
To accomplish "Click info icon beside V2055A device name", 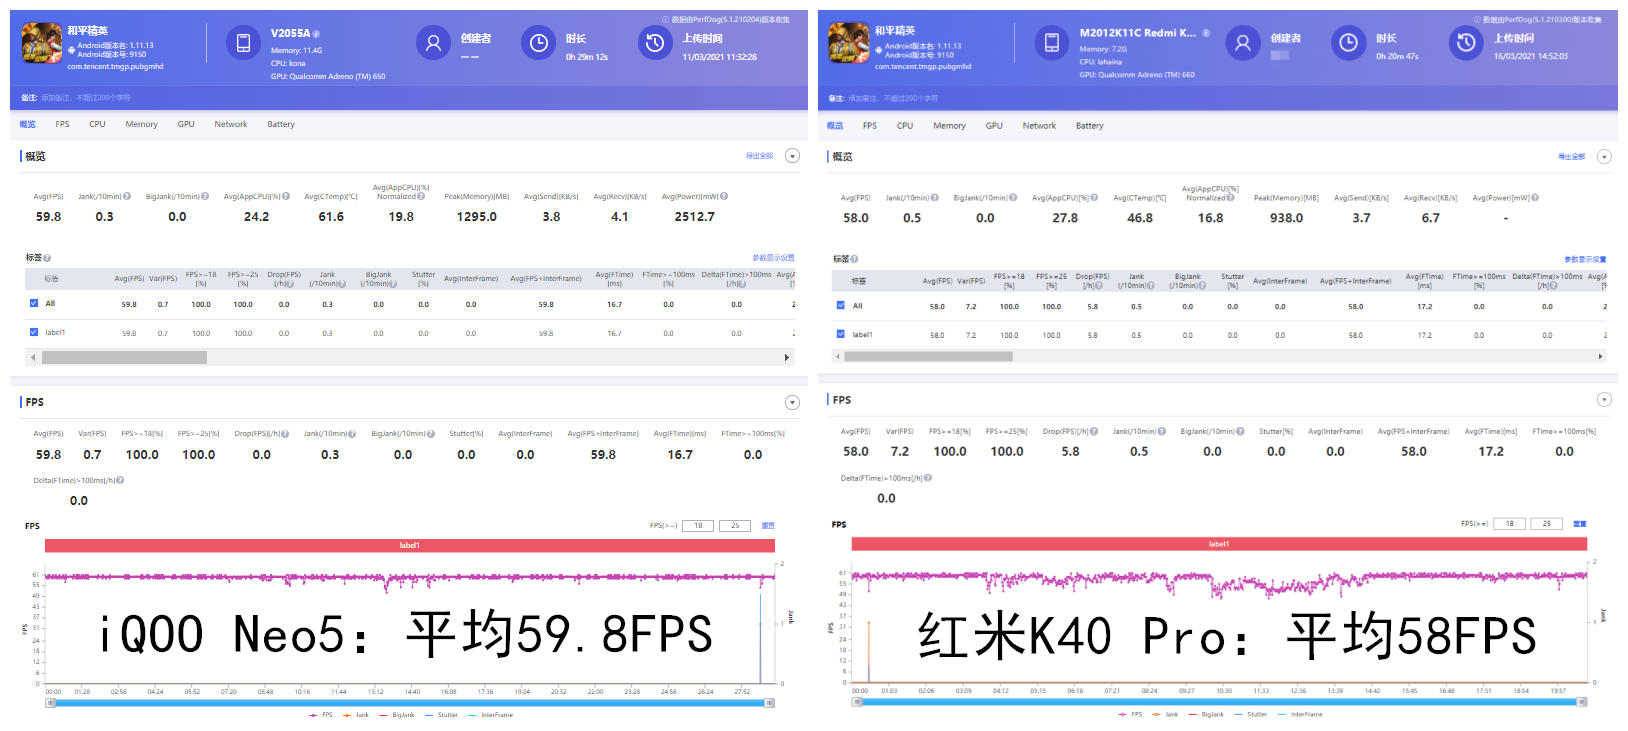I will (x=316, y=34).
